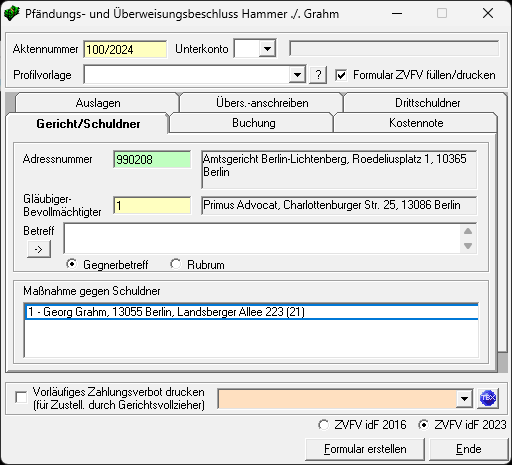Click the Formular erstellen button
This screenshot has width=512, height=465.
365,449
